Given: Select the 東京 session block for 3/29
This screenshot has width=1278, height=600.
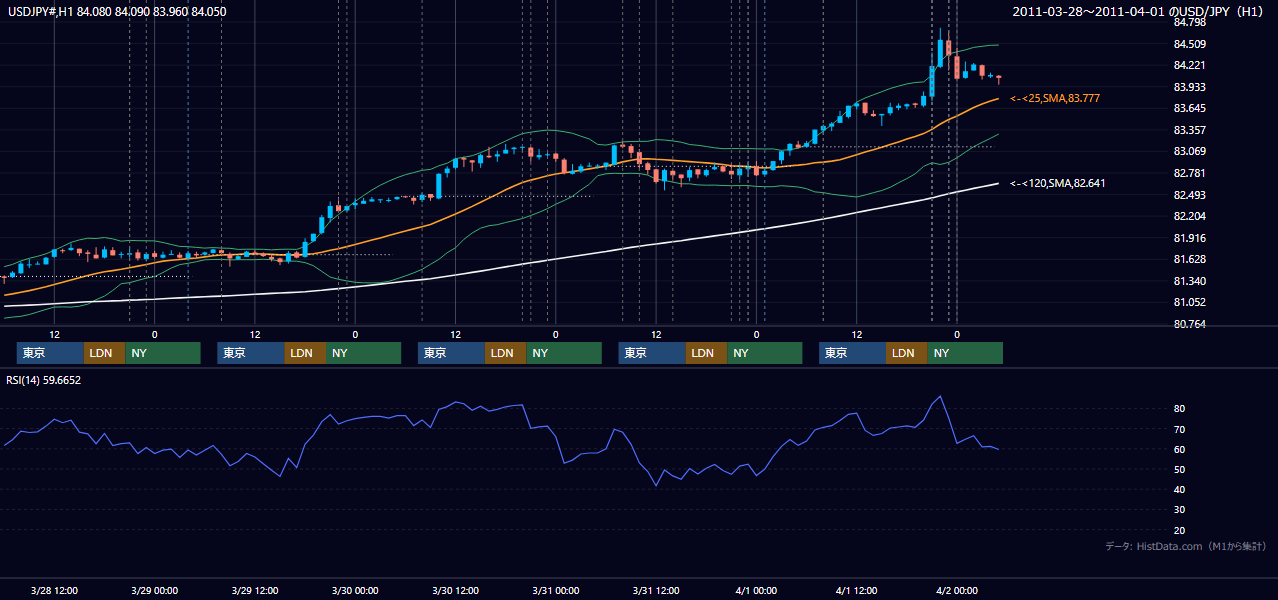Looking at the screenshot, I should pyautogui.click(x=251, y=353).
